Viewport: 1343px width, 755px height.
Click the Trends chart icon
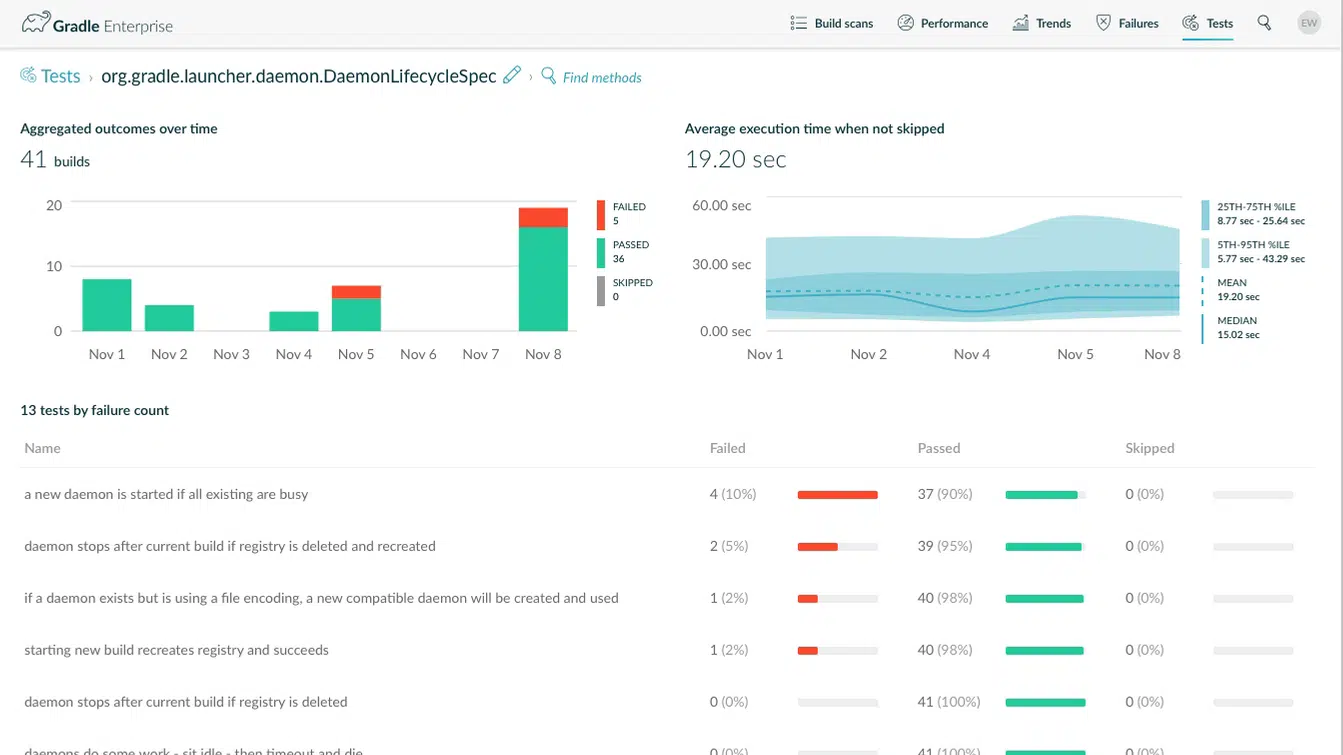click(x=1020, y=23)
